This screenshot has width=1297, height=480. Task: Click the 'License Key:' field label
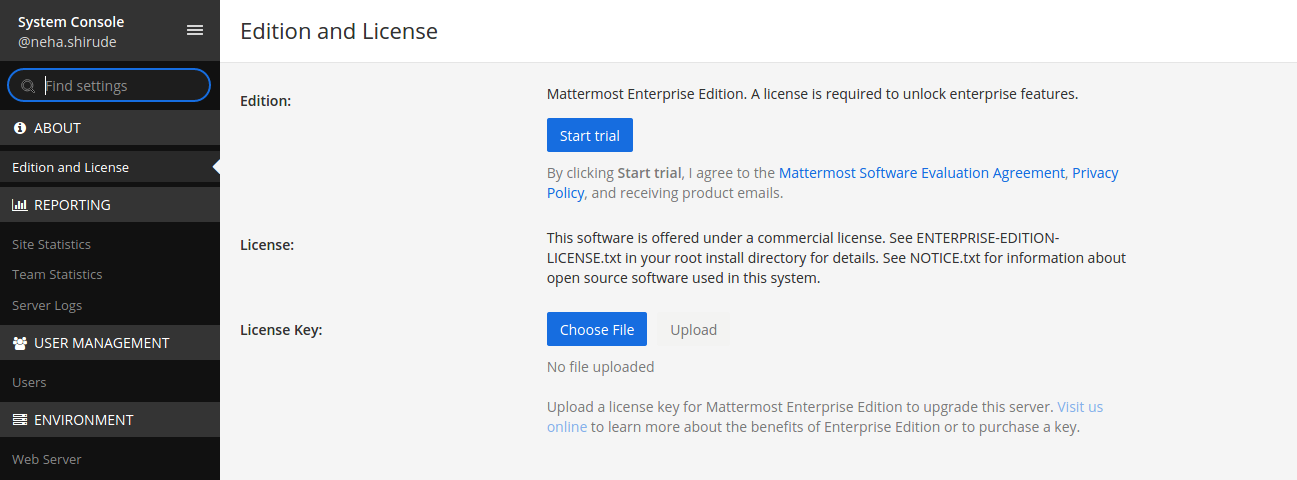[281, 330]
